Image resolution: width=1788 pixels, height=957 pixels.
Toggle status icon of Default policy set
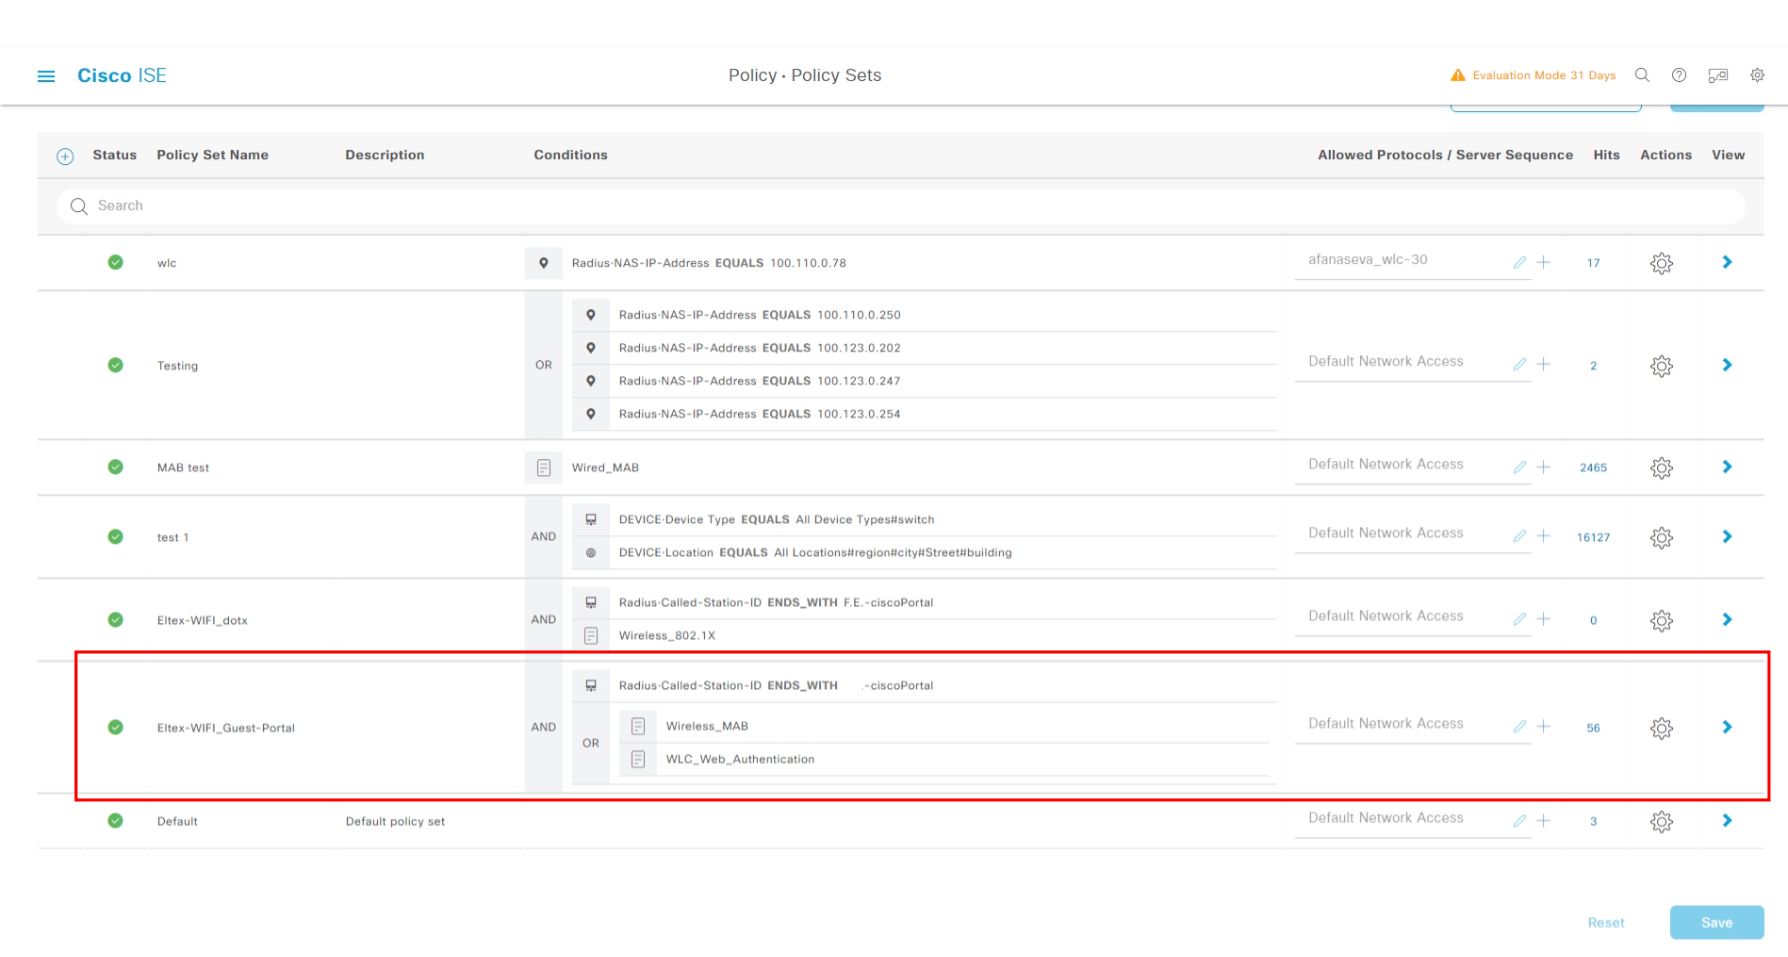116,821
